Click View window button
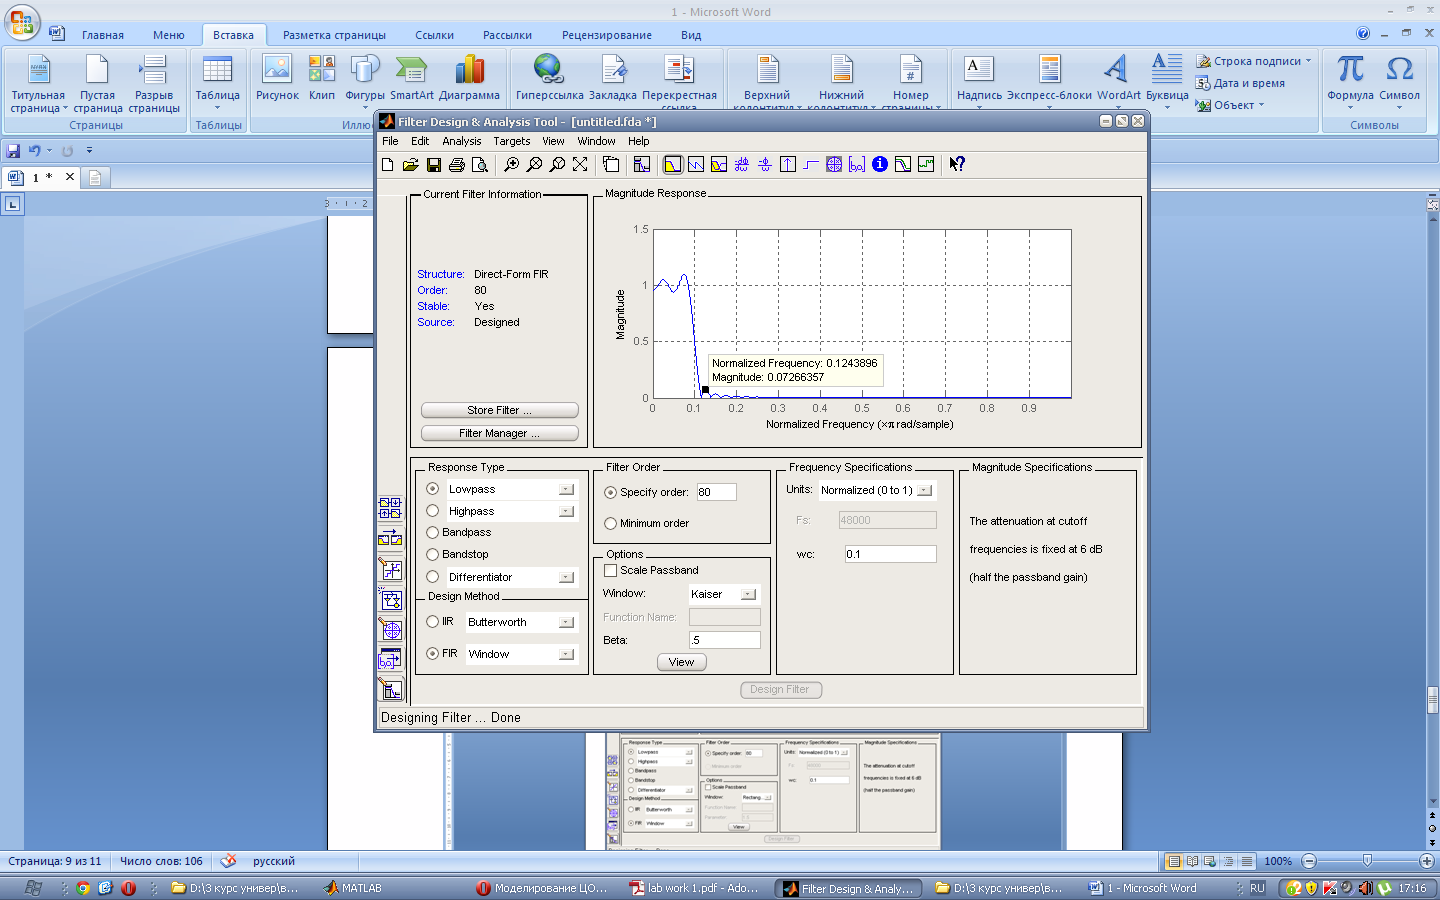 pyautogui.click(x=682, y=662)
